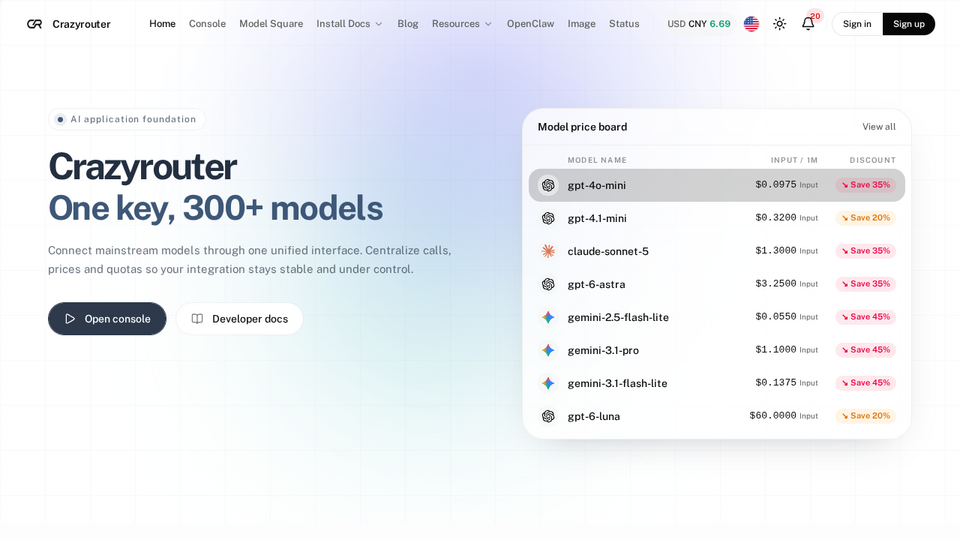Select the gpt-6-luna model name
Image resolution: width=960 pixels, height=540 pixels.
(593, 416)
